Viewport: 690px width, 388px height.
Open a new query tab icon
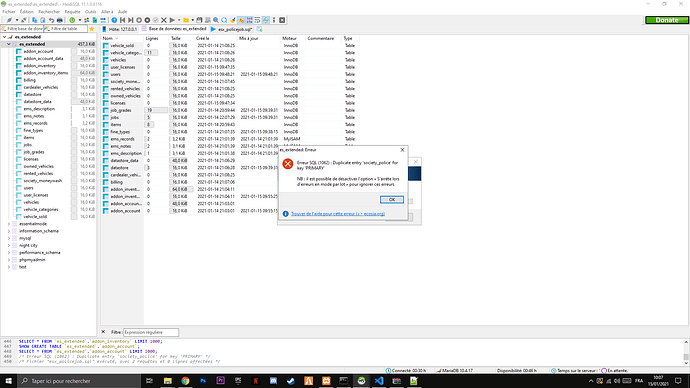click(x=260, y=29)
